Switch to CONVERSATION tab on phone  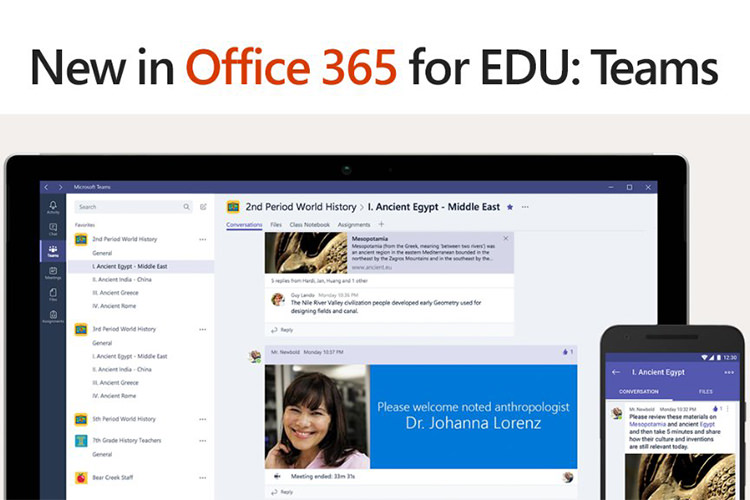click(639, 391)
